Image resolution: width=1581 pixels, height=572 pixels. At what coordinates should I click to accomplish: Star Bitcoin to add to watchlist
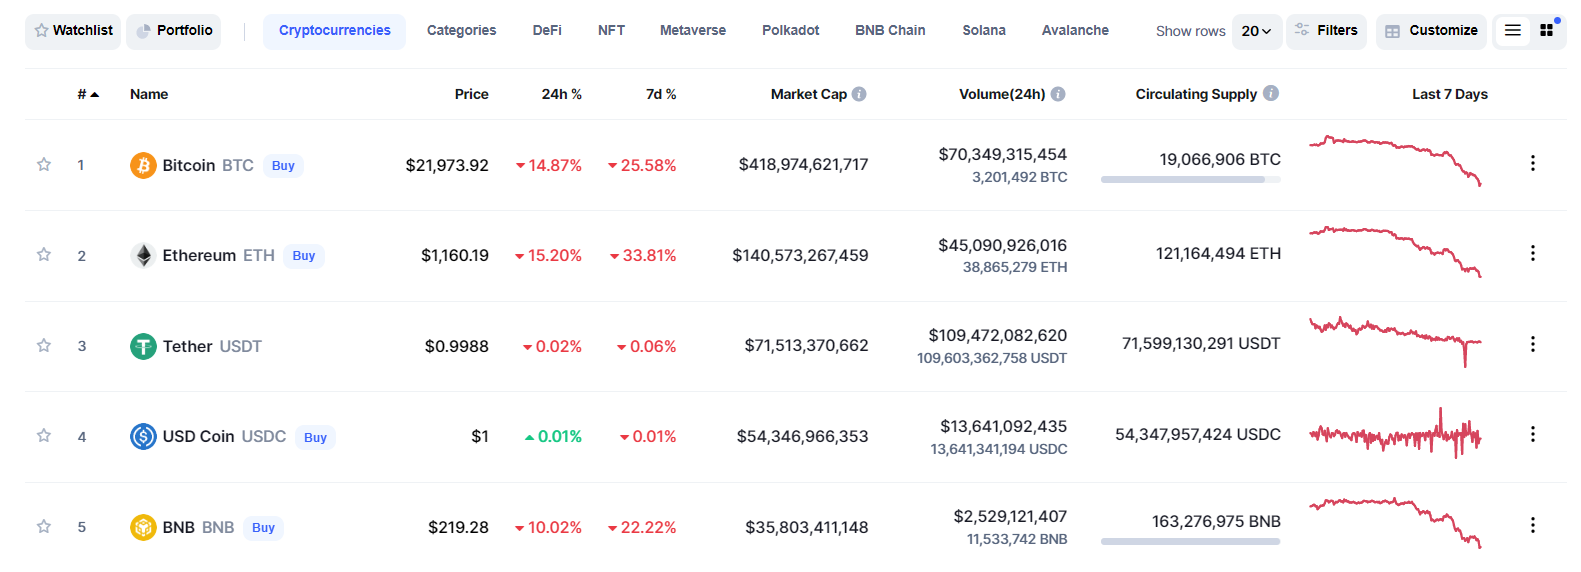44,164
